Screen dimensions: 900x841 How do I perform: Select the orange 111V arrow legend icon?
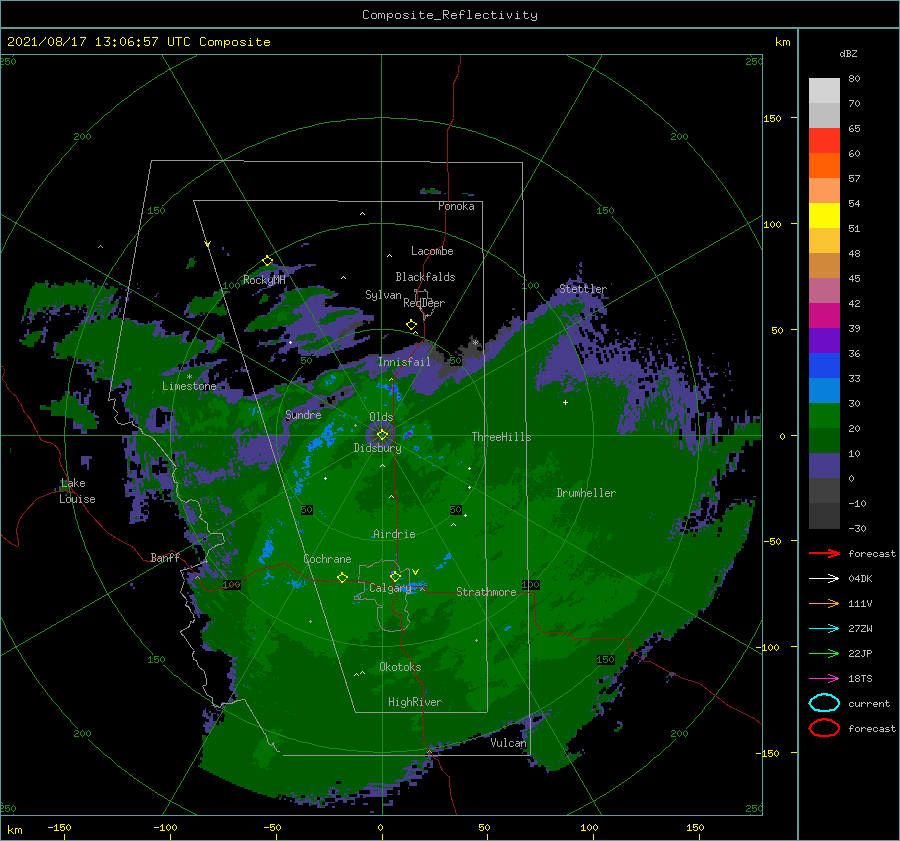click(824, 603)
